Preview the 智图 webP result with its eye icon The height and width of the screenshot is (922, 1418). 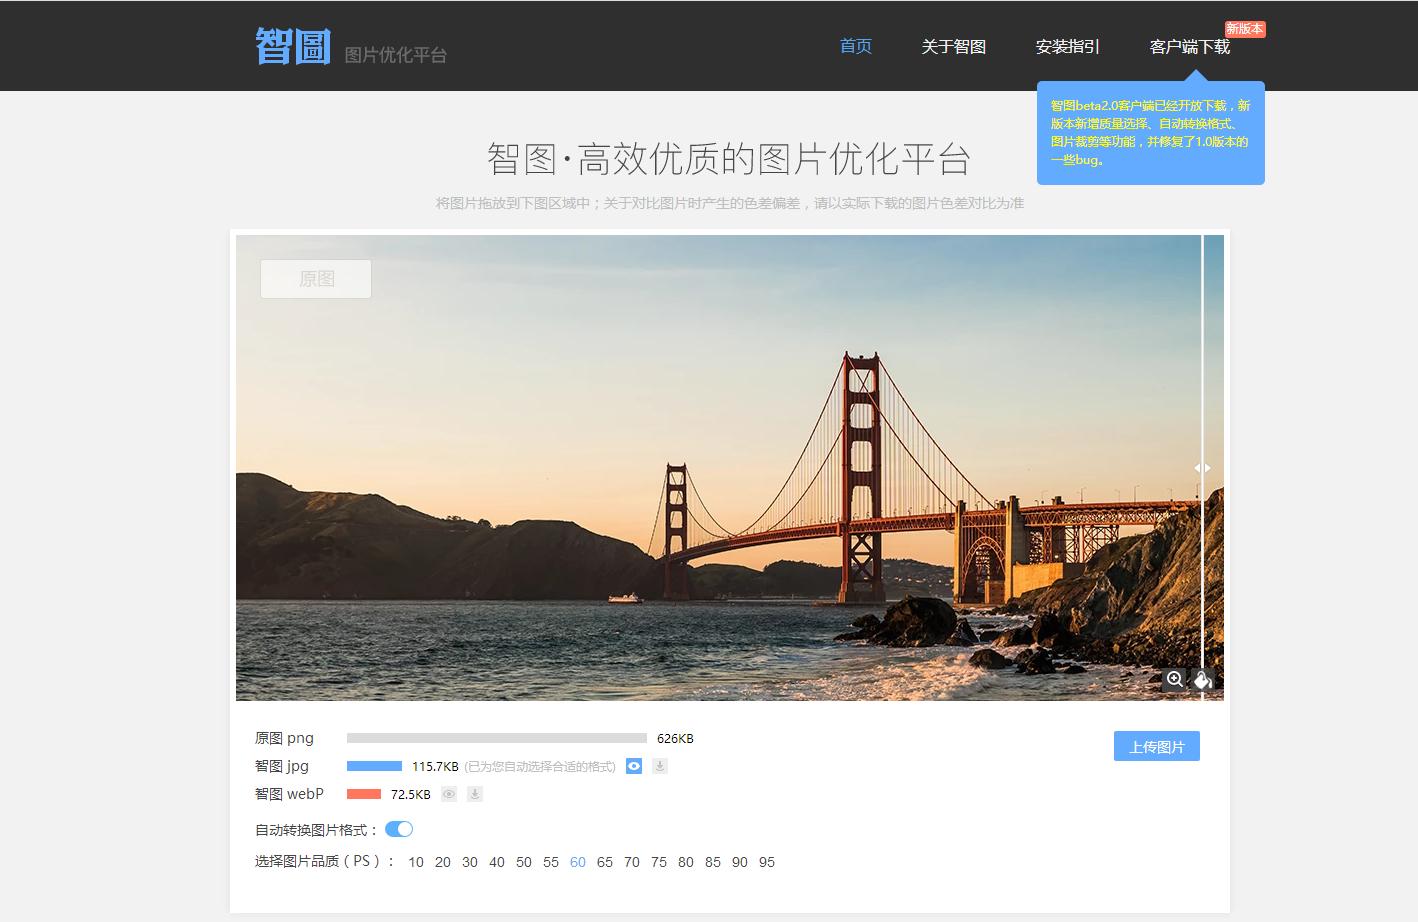[449, 794]
